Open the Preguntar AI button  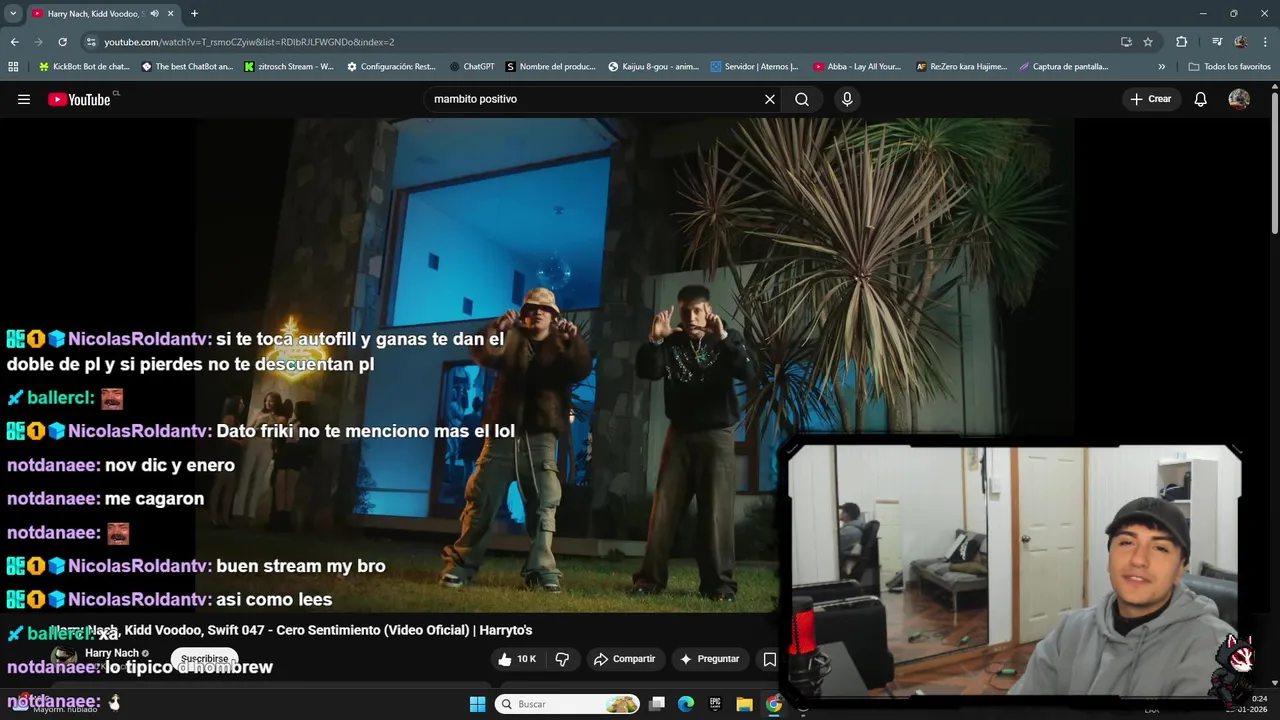[x=709, y=659]
